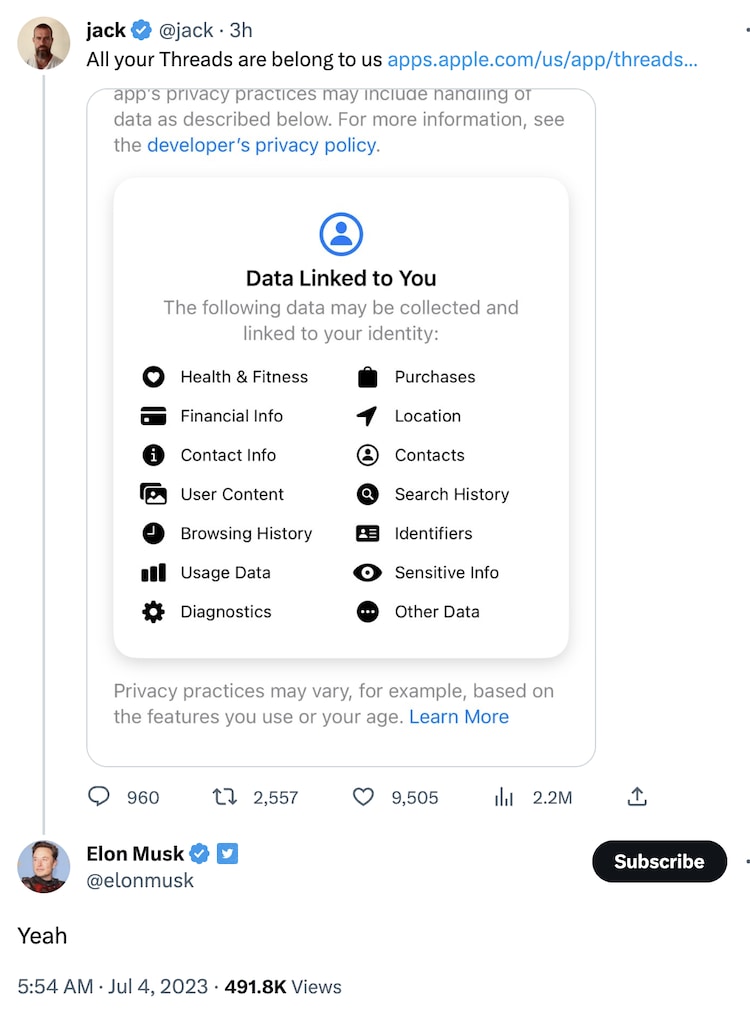
Task: Subscribe to Elon Musk
Action: coord(658,861)
